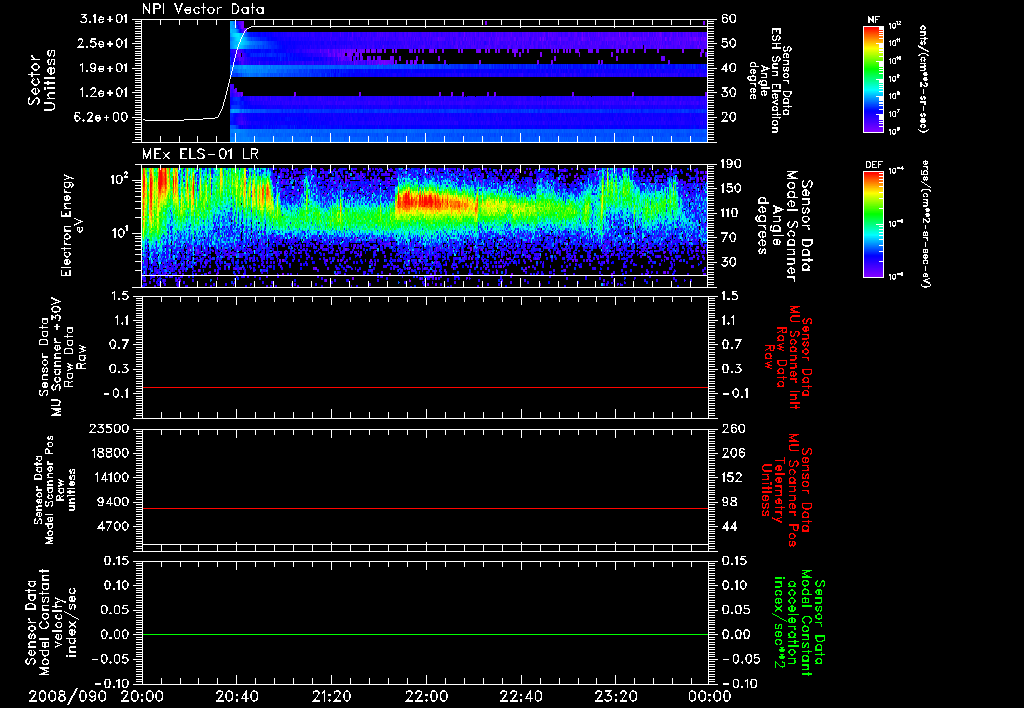Screen dimensions: 1024x708
Task: Click the 3.1e+01 sector tick value
Action: pyautogui.click(x=103, y=19)
